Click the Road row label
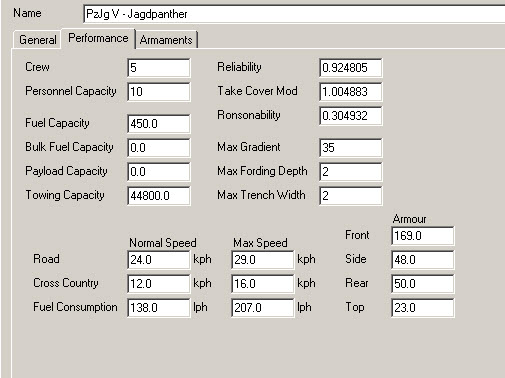 [x=46, y=259]
